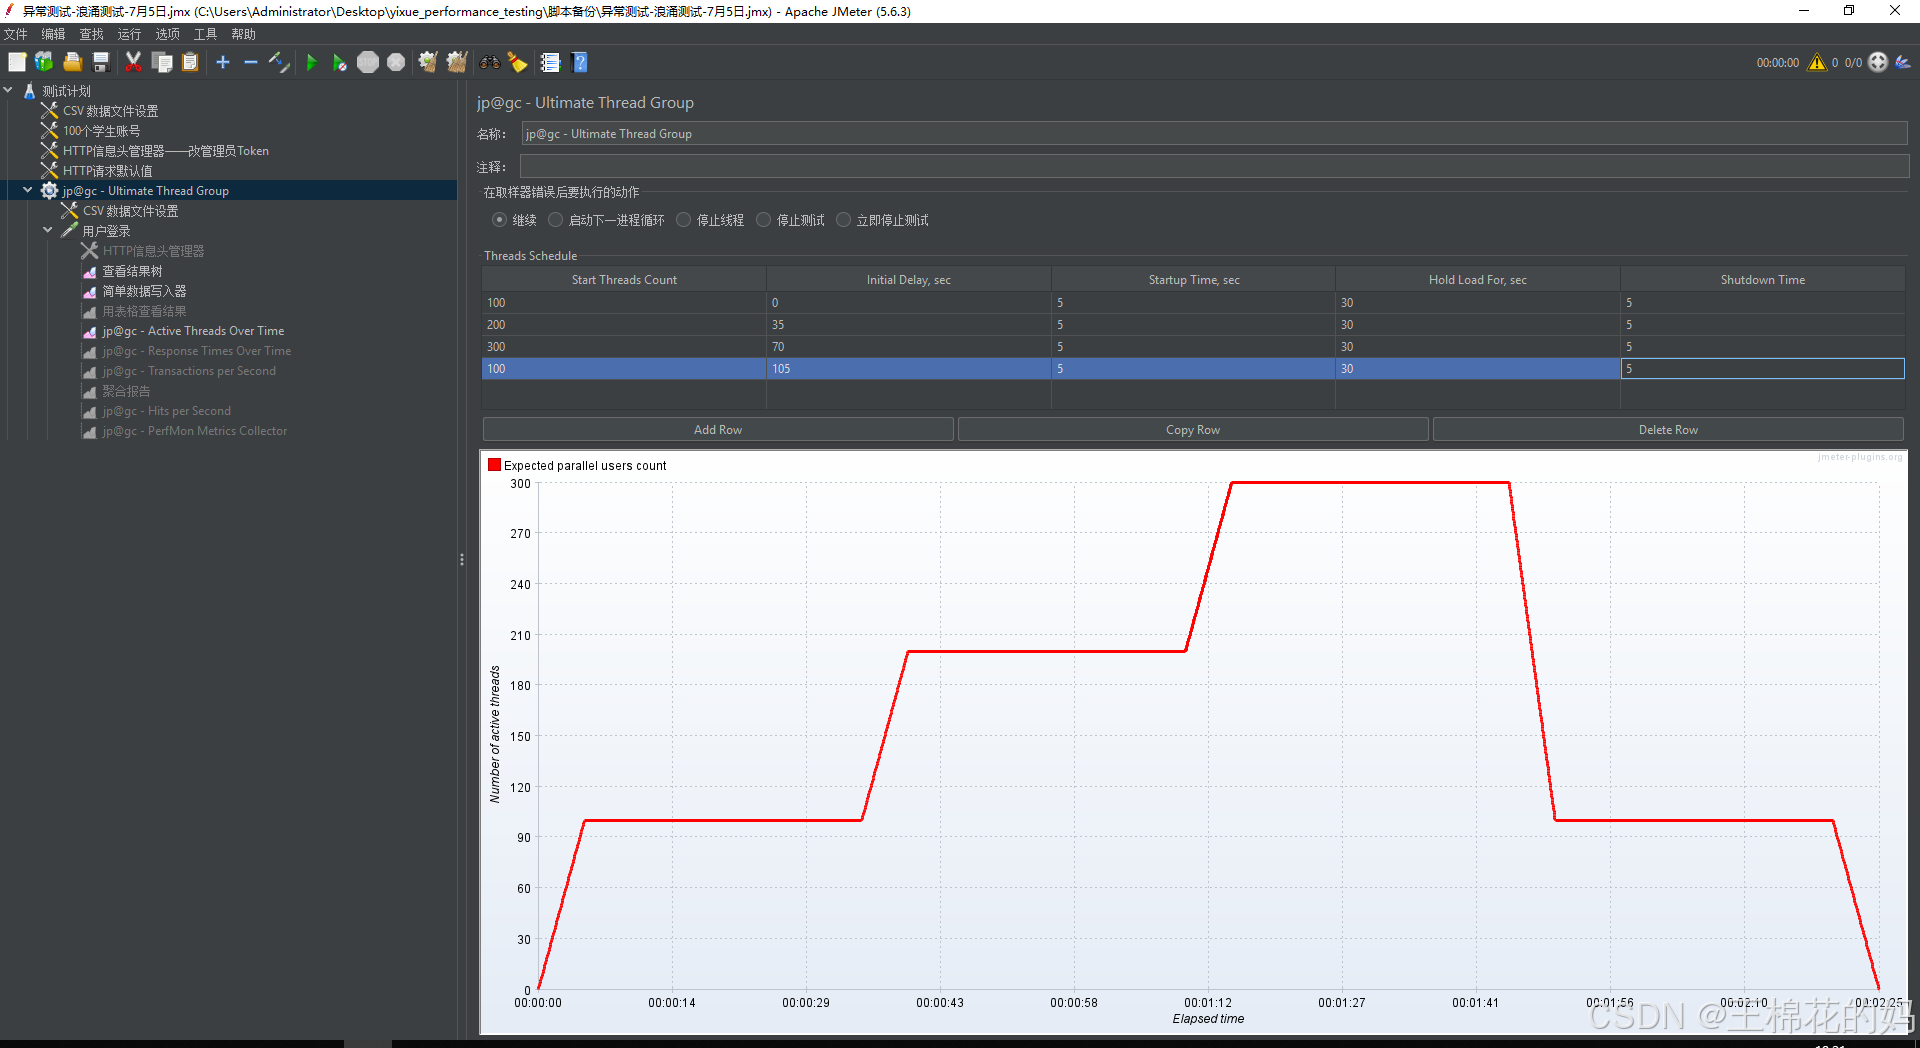
Task: Create a new test plan via toolbar
Action: click(x=17, y=62)
